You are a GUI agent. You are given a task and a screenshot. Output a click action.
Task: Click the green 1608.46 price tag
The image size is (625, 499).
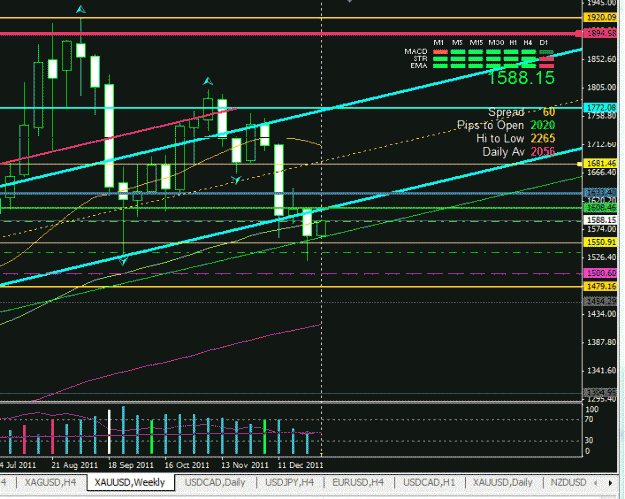pyautogui.click(x=600, y=208)
